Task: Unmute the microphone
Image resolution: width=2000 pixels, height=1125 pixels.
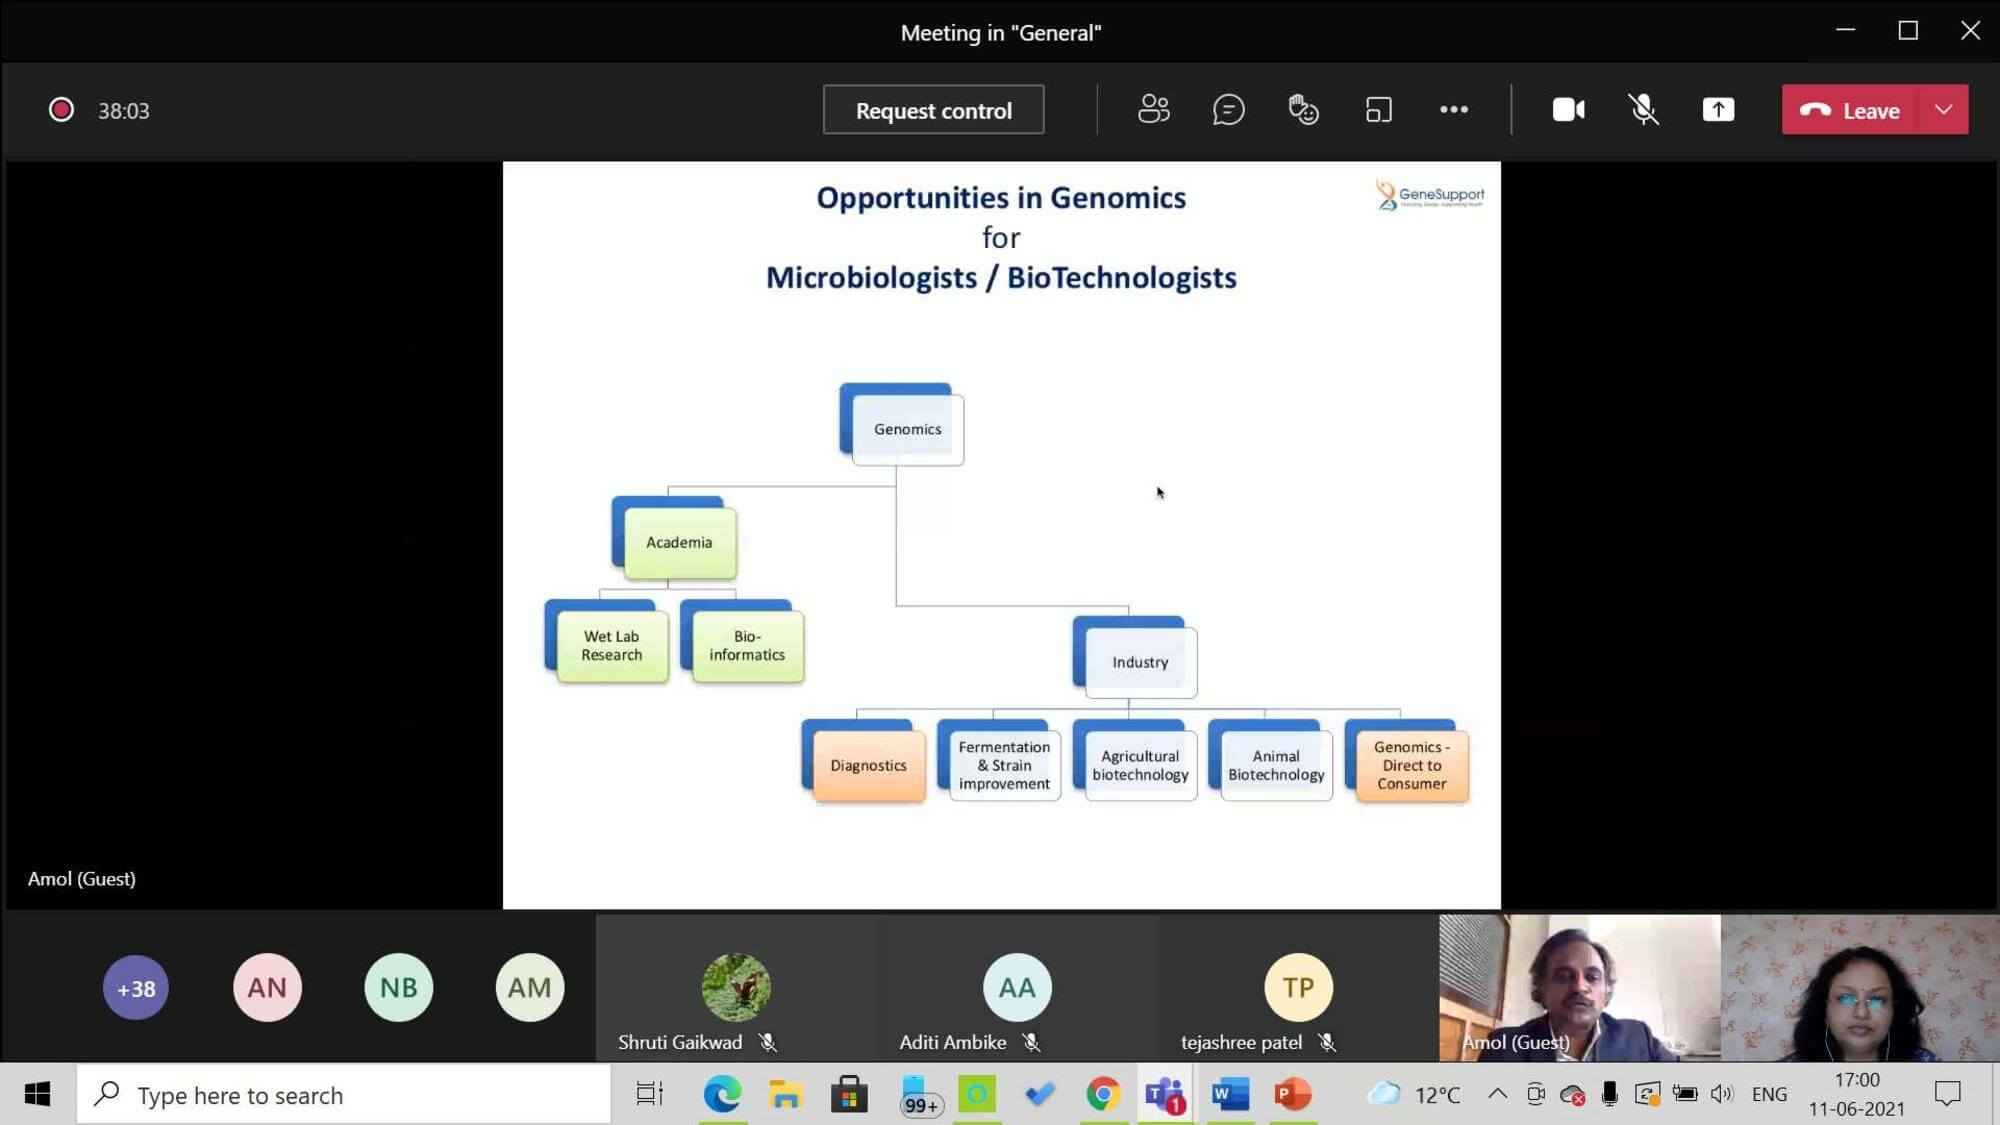Action: [1643, 110]
